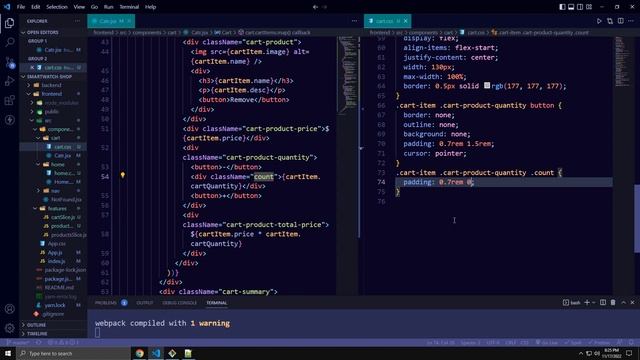Expand the backend folder
The image size is (640, 360).
[x=51, y=85]
